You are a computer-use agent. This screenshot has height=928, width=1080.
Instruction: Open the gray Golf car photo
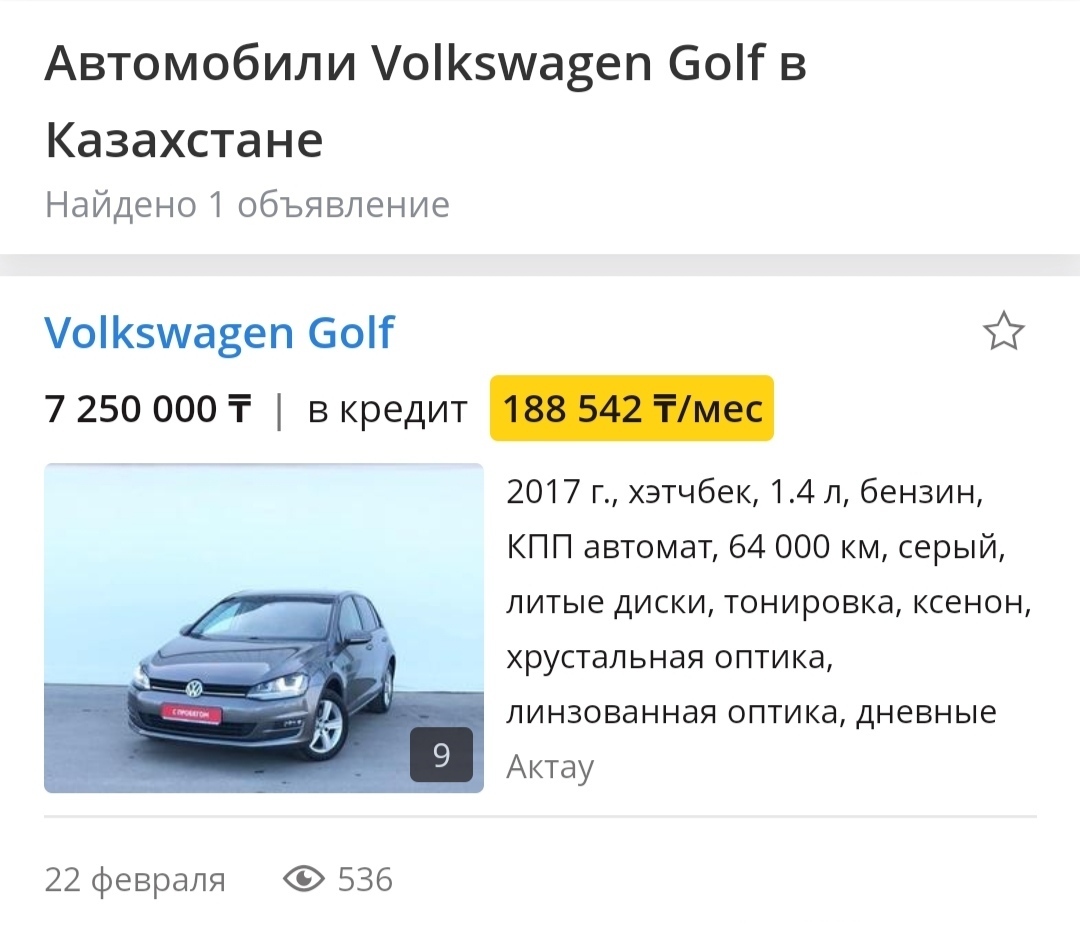264,628
